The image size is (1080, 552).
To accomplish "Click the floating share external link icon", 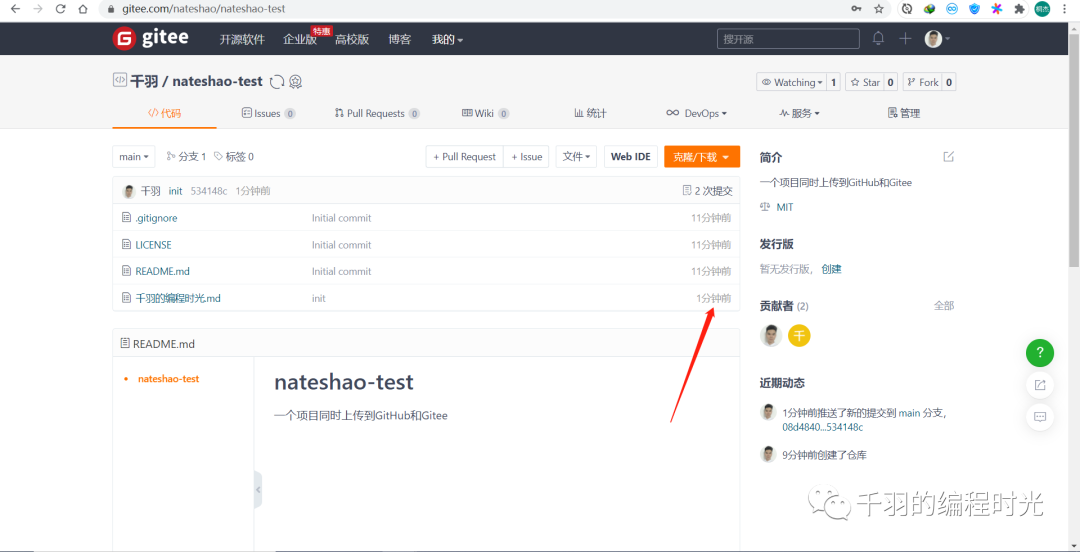I will [x=1039, y=385].
